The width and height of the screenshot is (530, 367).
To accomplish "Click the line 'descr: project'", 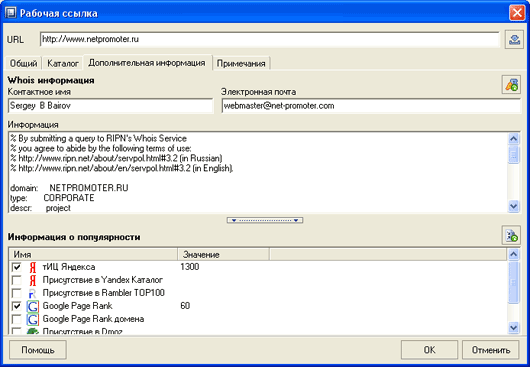I will pos(41,208).
